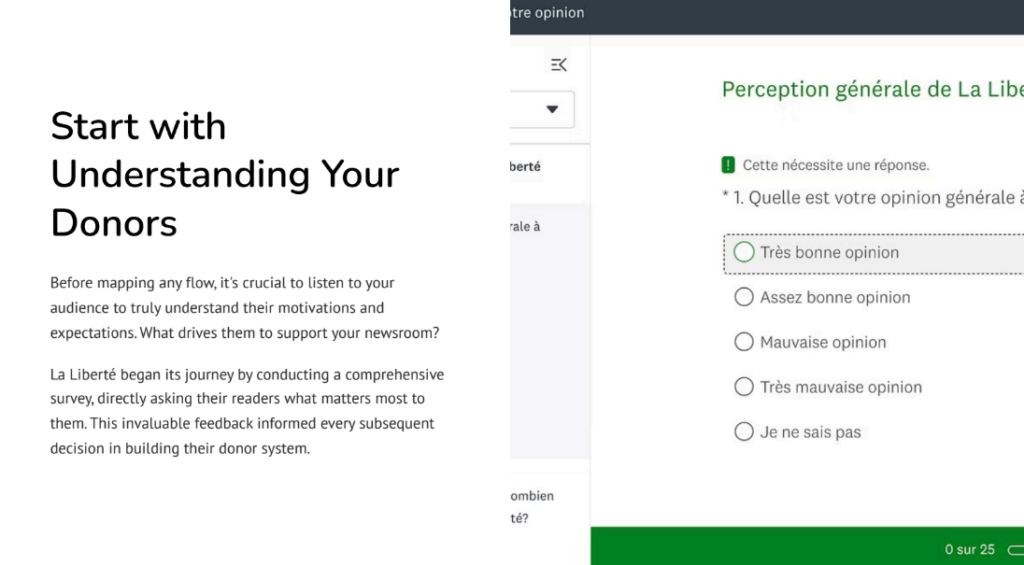This screenshot has width=1024, height=565.
Task: Click the 'Perception générale de La Libe' heading
Action: click(872, 89)
